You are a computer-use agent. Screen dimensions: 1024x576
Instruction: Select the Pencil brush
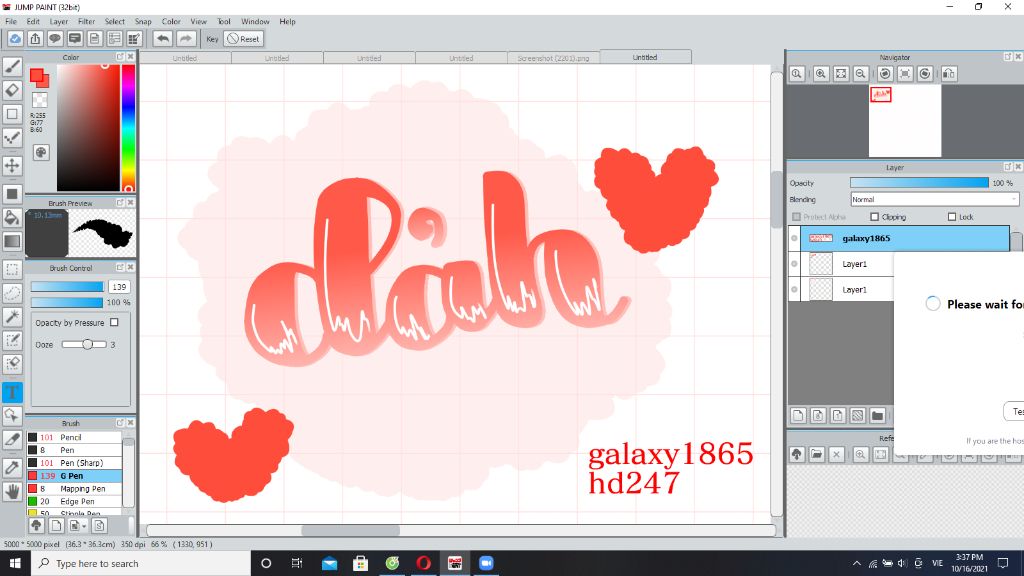coord(74,438)
